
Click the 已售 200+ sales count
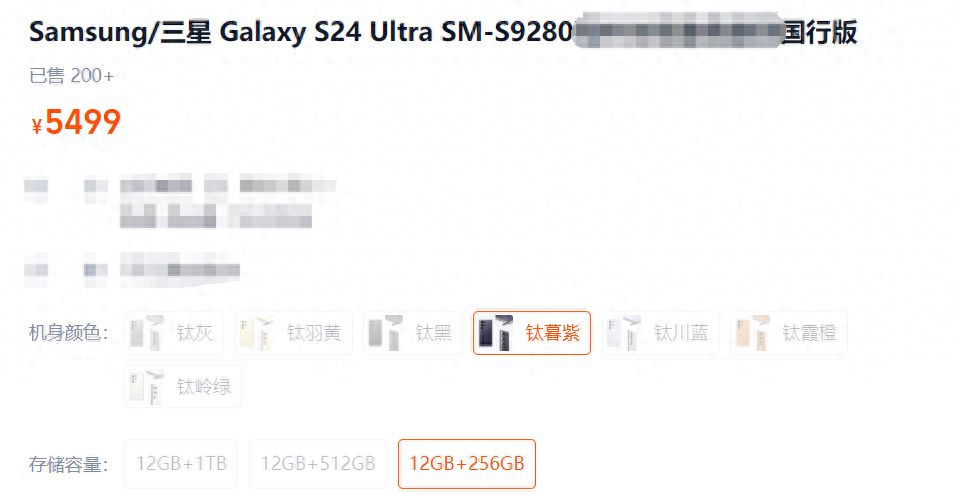[71, 75]
